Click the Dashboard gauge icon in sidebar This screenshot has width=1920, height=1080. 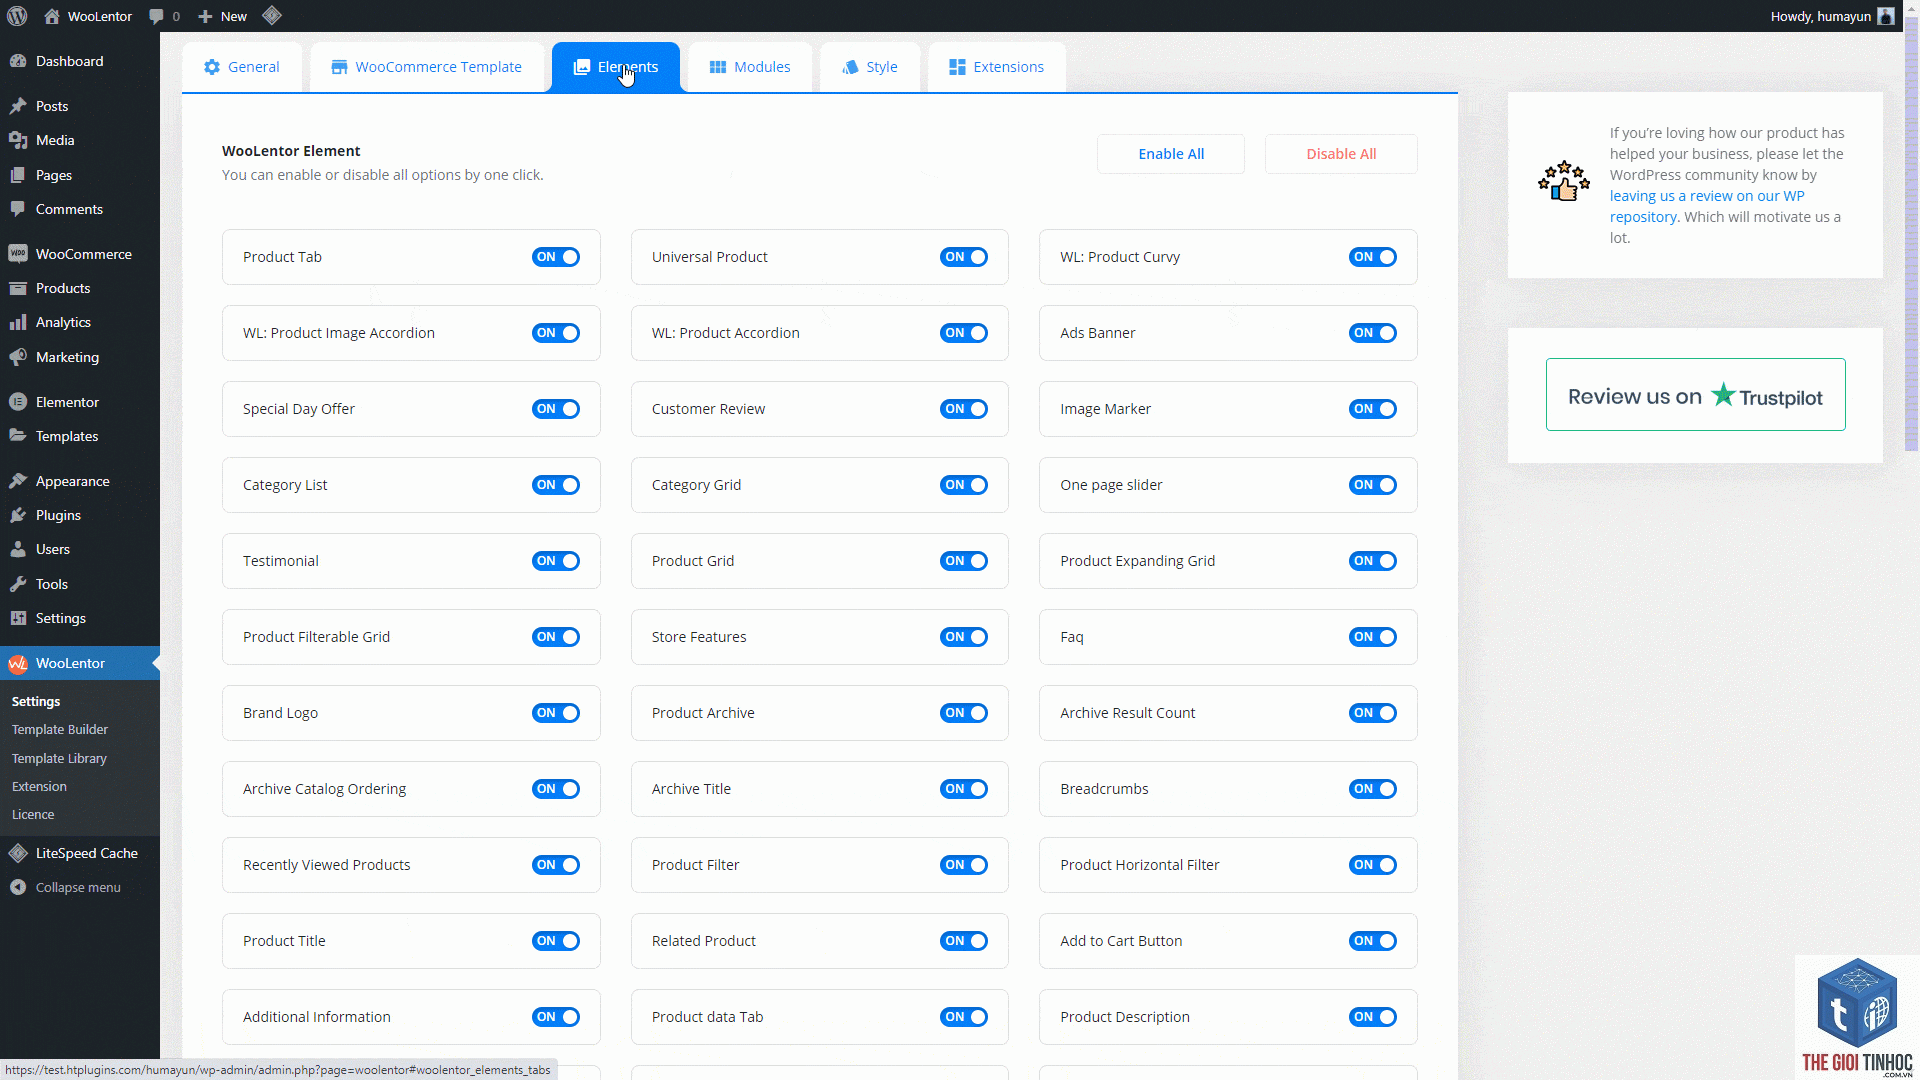(x=18, y=61)
